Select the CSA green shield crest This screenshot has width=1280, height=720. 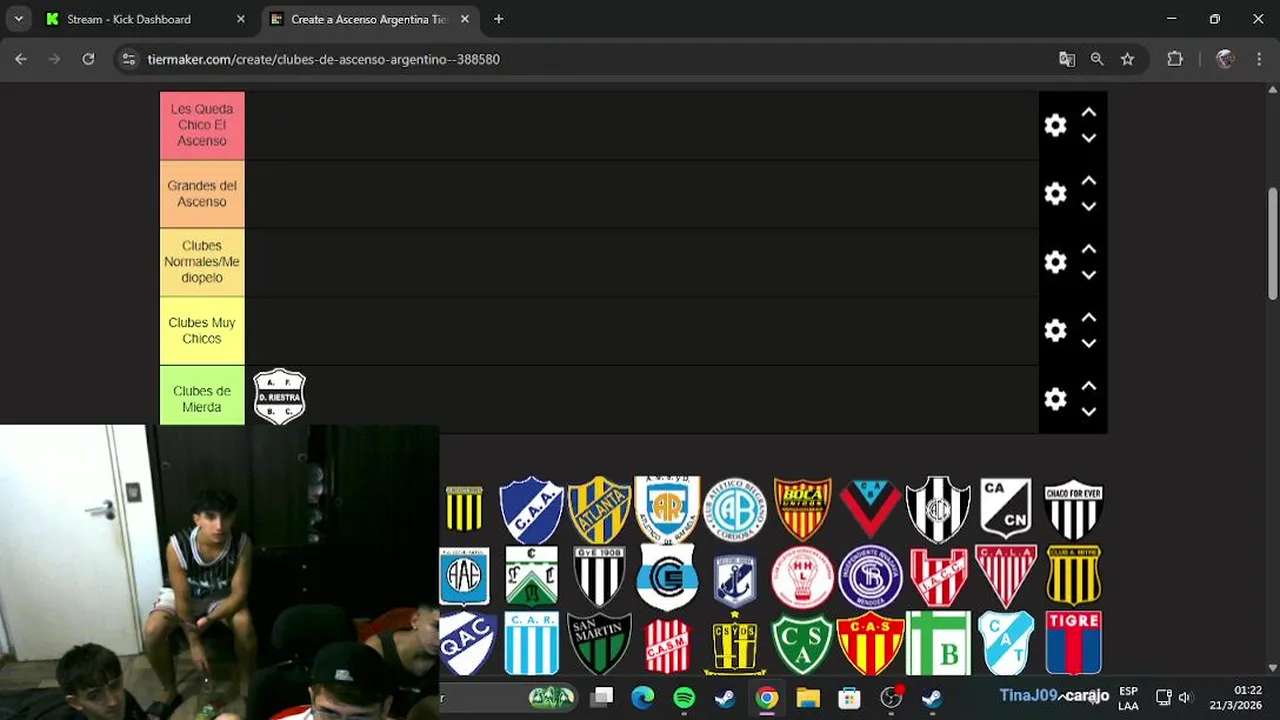(x=803, y=643)
